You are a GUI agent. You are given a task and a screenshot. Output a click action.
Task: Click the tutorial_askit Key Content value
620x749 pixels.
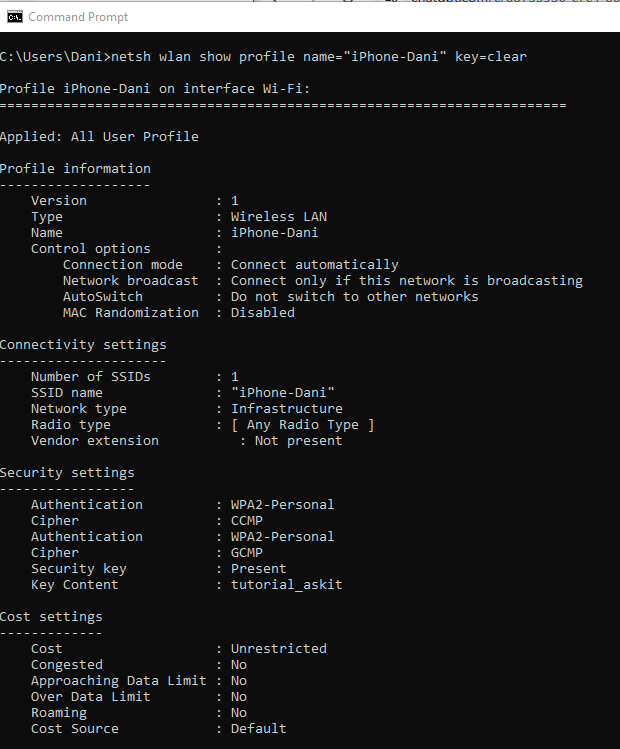click(x=287, y=585)
